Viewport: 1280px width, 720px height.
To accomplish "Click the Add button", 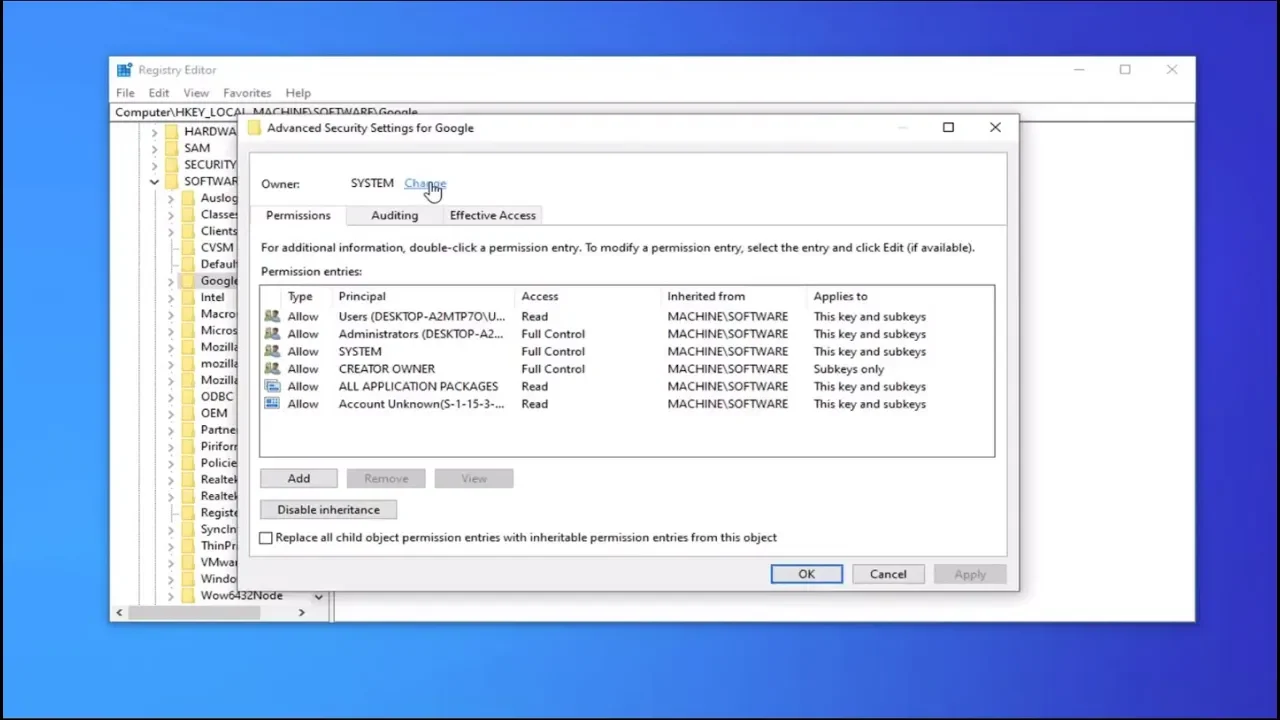I will [299, 478].
